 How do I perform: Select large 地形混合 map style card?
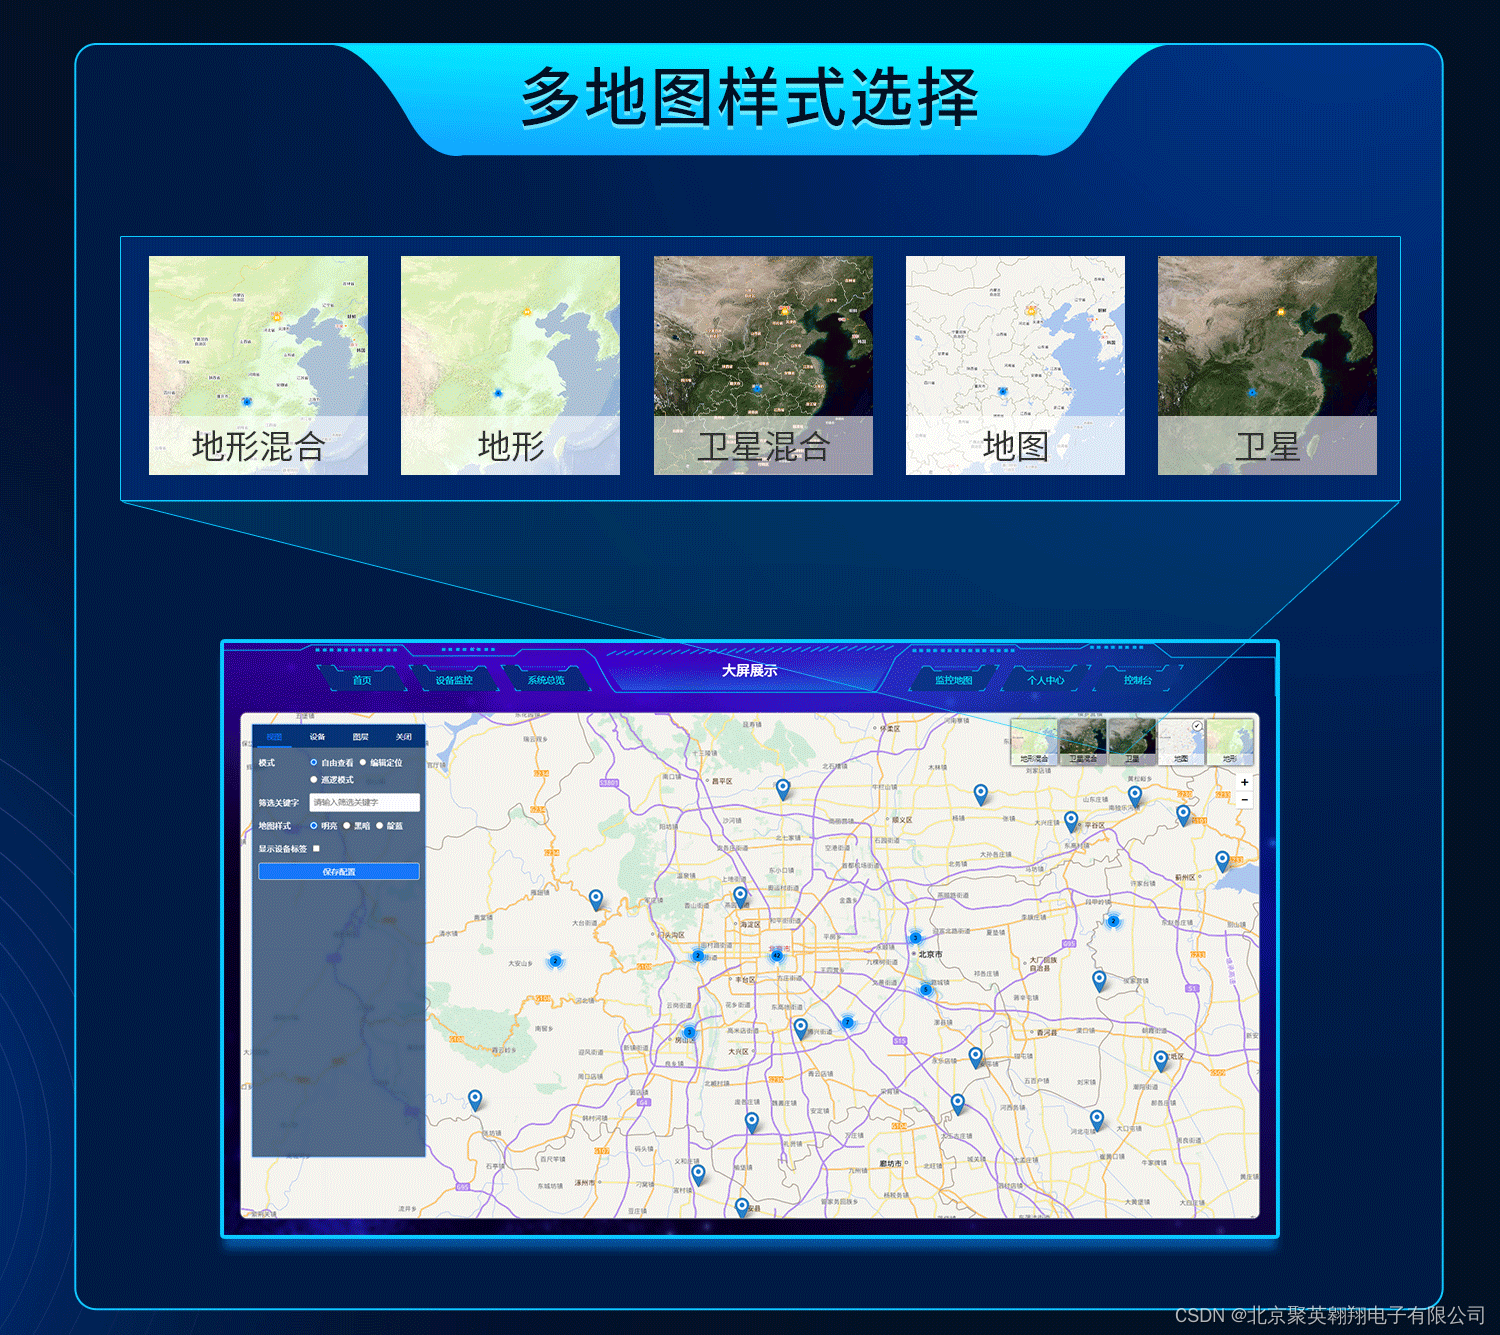coord(258,365)
